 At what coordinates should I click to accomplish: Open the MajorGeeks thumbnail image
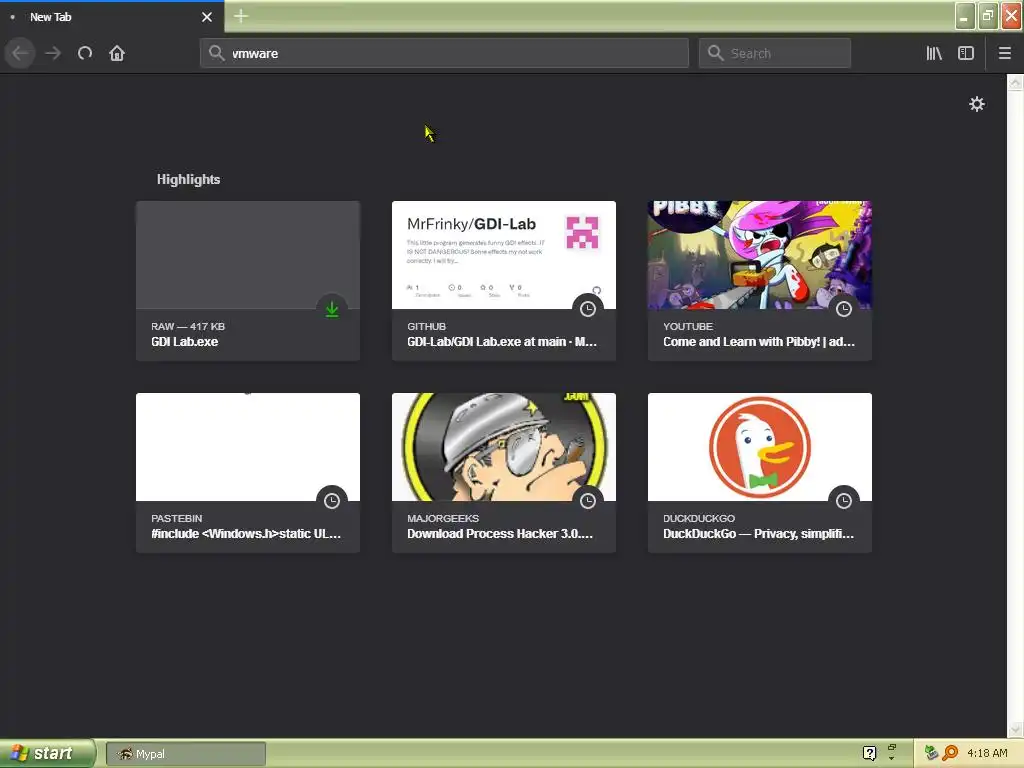click(504, 447)
